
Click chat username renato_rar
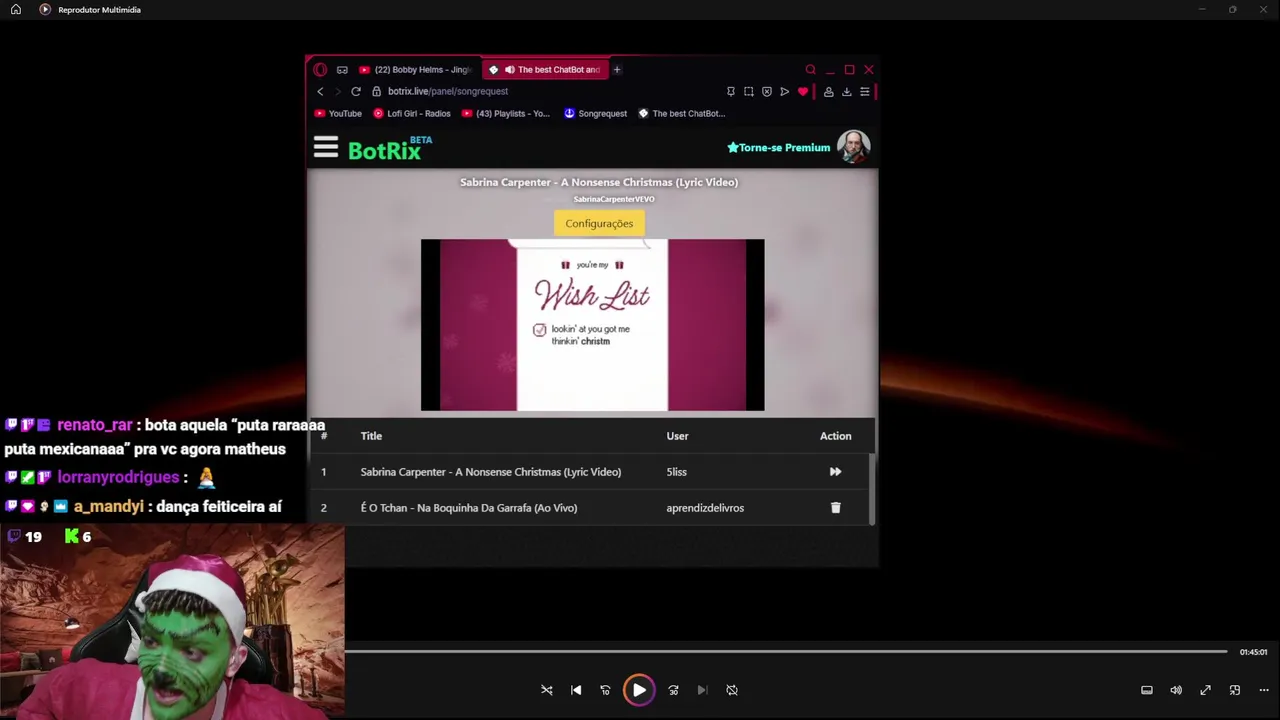click(x=95, y=425)
